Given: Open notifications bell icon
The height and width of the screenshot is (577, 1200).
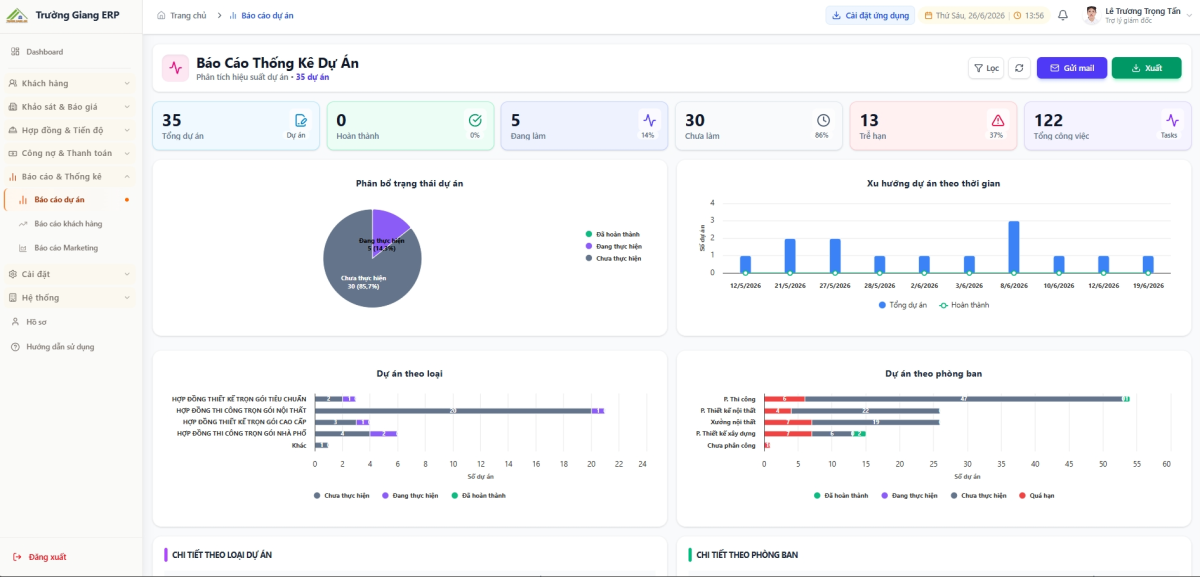Looking at the screenshot, I should pos(1063,15).
